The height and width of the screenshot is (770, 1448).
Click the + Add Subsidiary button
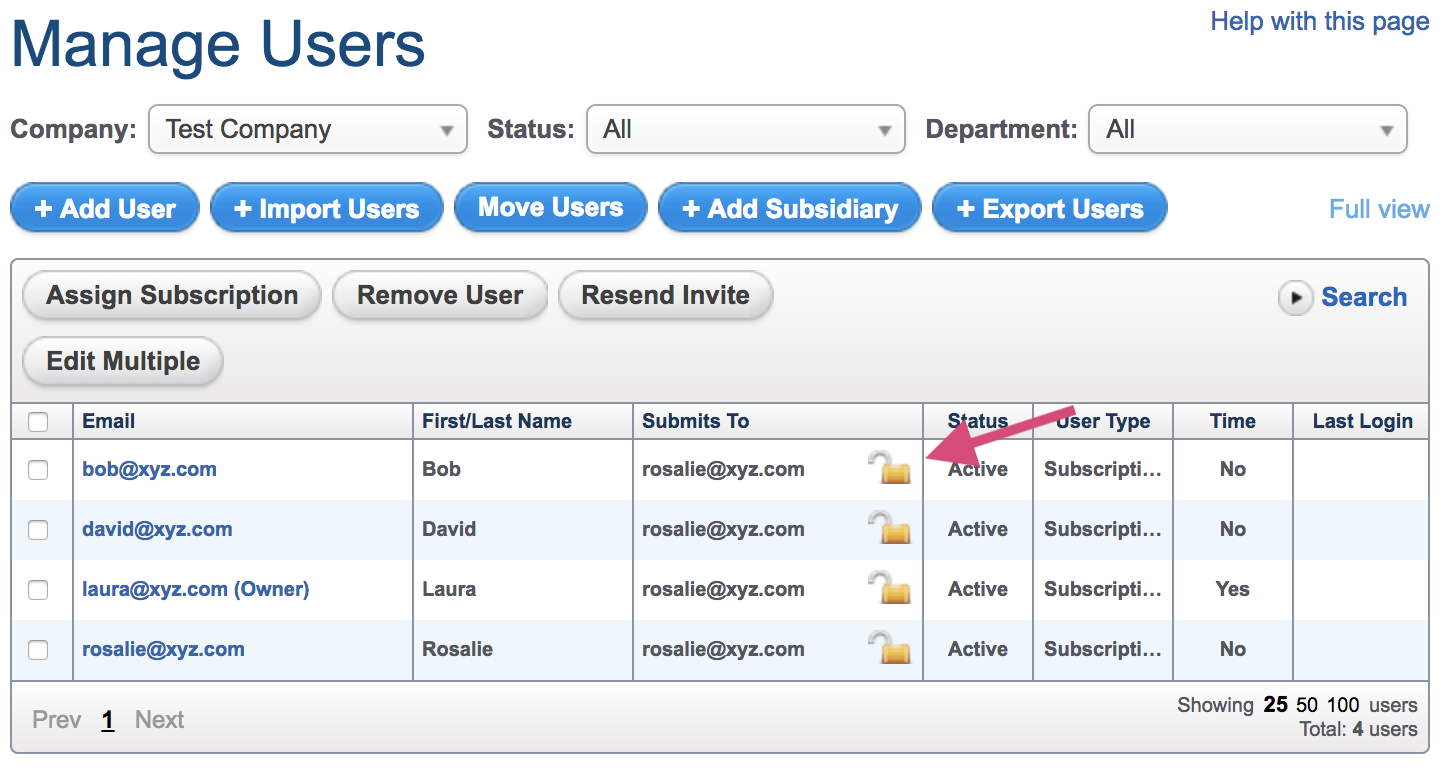point(790,208)
